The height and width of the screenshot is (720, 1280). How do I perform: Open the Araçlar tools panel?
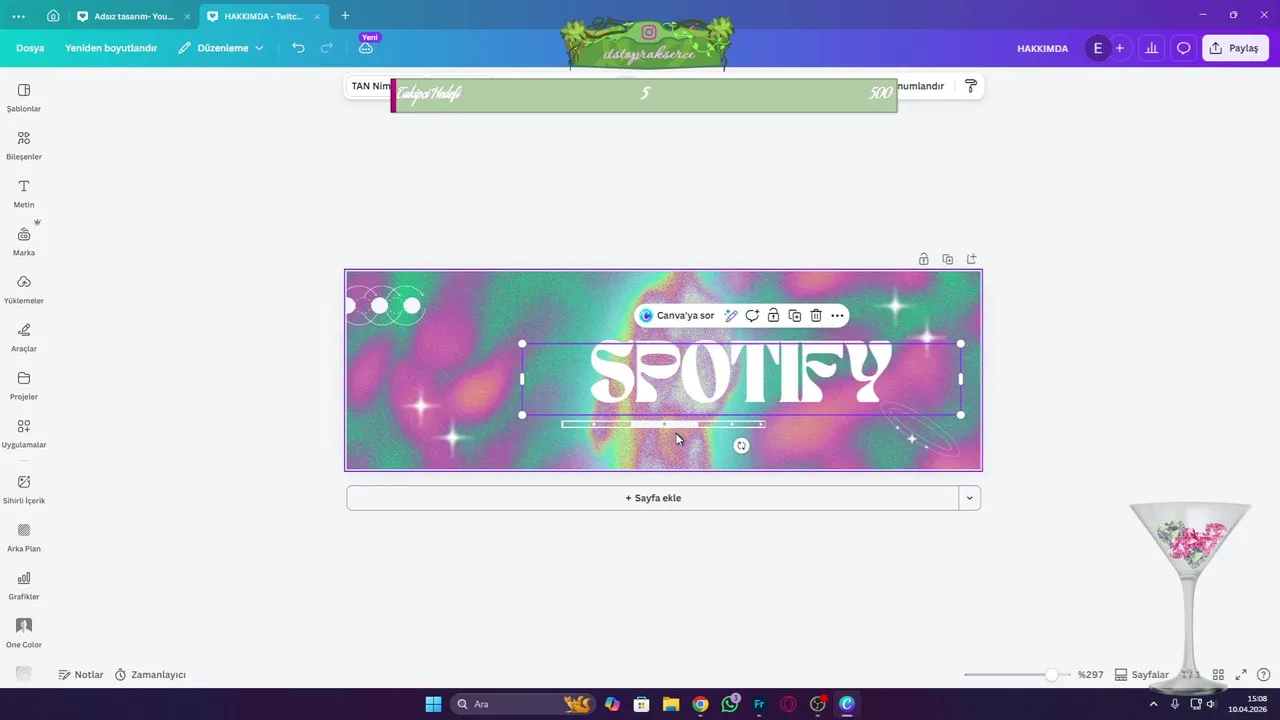tap(24, 337)
